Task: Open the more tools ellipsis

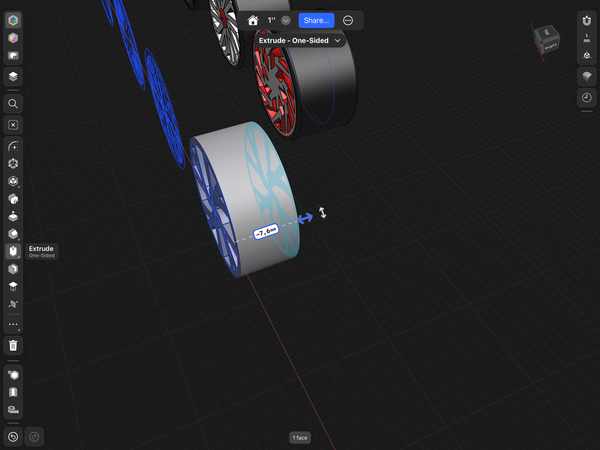Action: click(13, 324)
